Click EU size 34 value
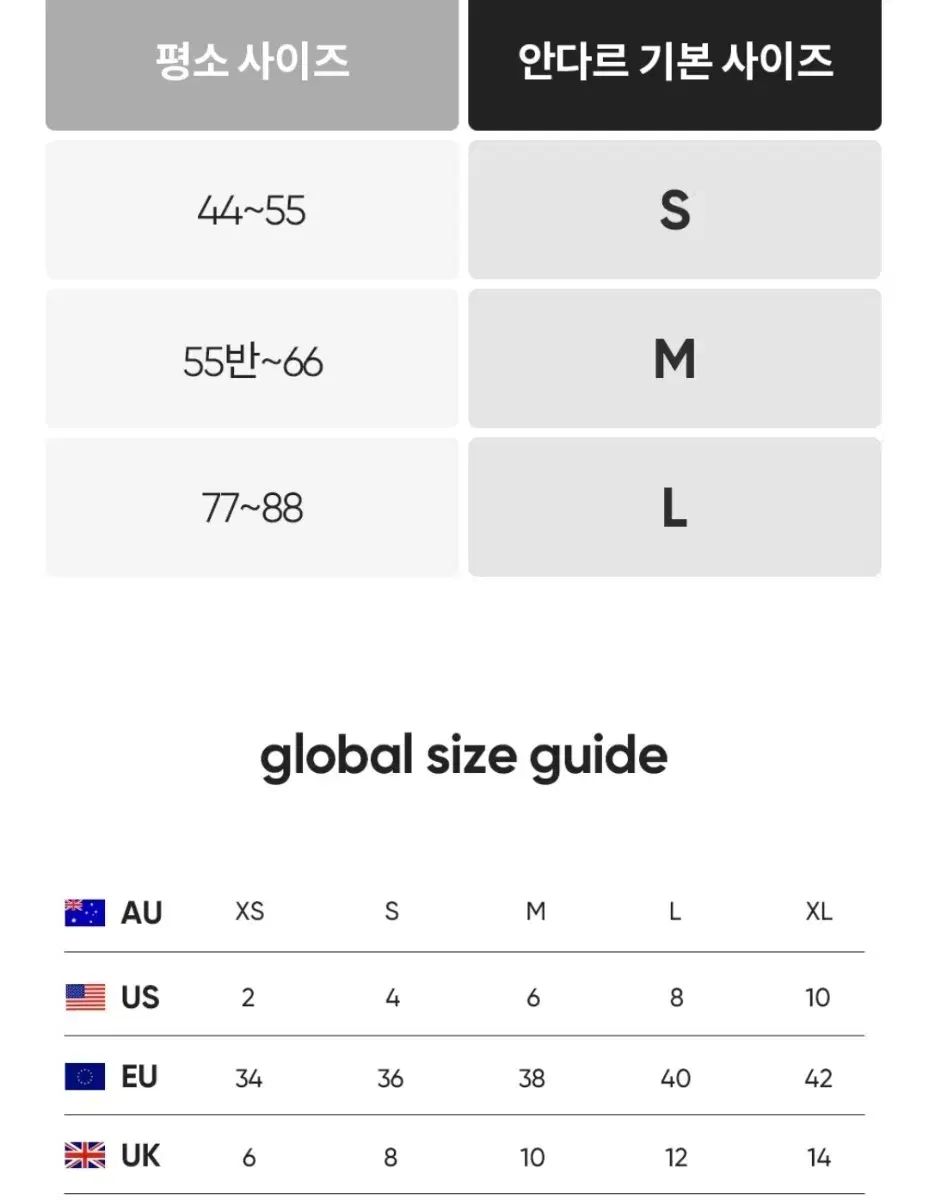The width and height of the screenshot is (929, 1200). click(x=249, y=1078)
